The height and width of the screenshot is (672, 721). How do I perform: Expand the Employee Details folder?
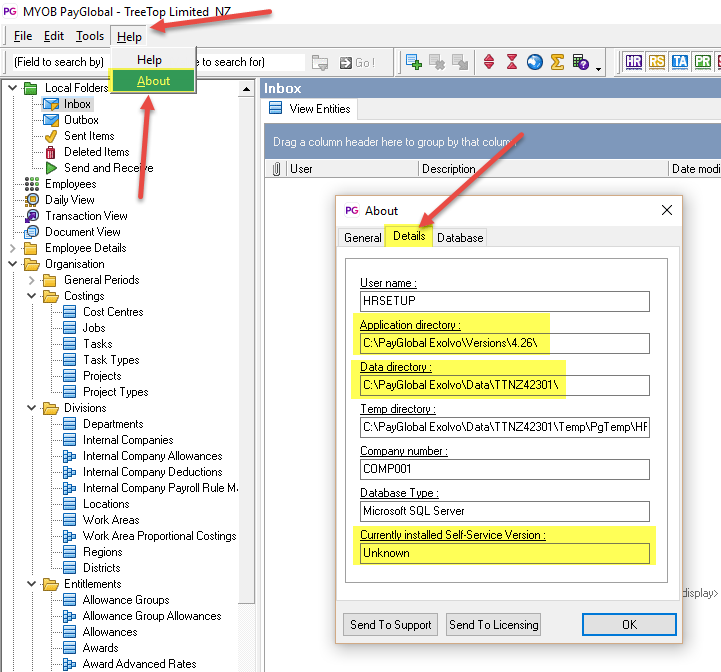tap(13, 248)
